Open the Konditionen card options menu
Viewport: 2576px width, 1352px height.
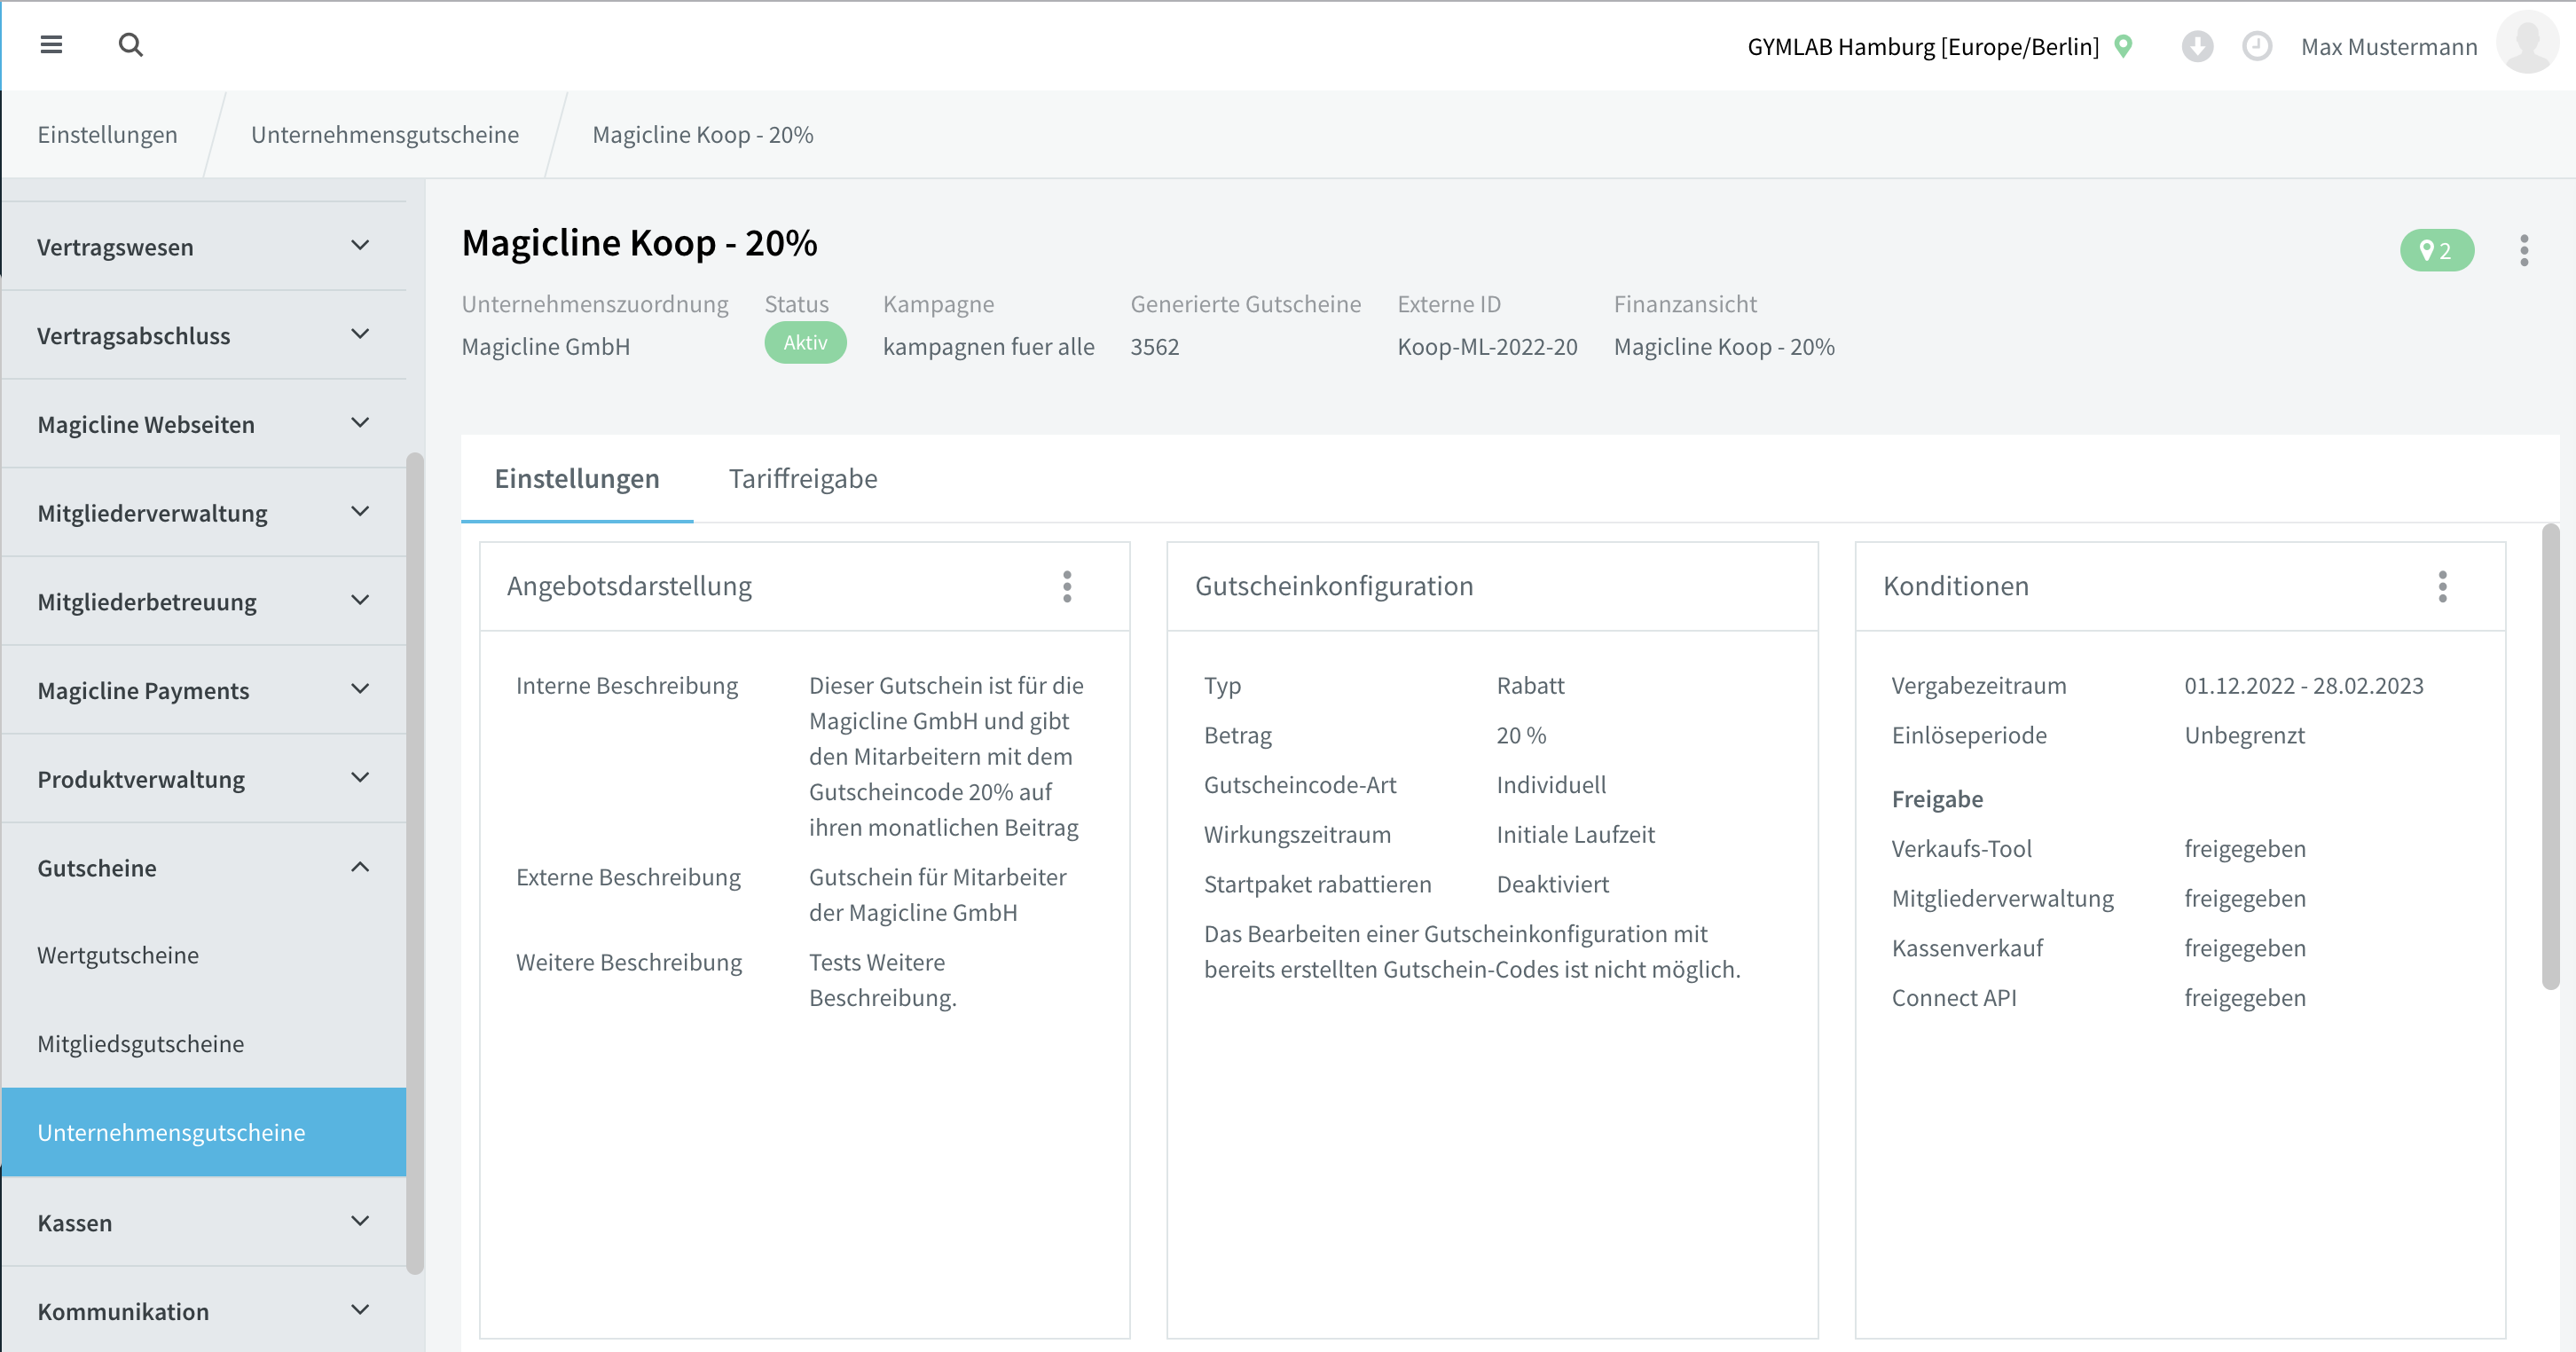(2442, 586)
